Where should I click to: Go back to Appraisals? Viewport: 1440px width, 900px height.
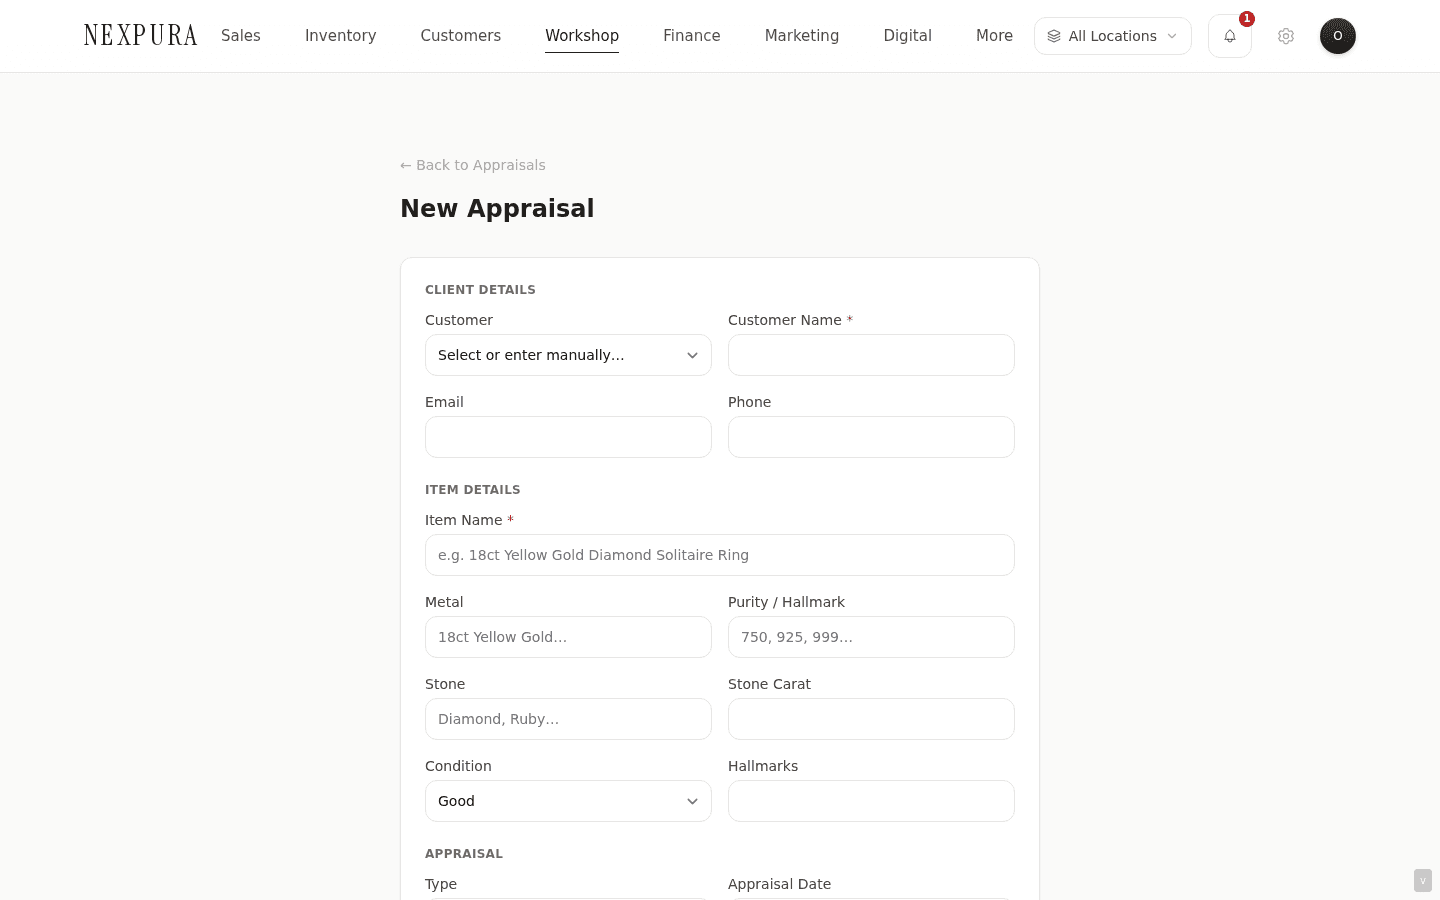473,165
